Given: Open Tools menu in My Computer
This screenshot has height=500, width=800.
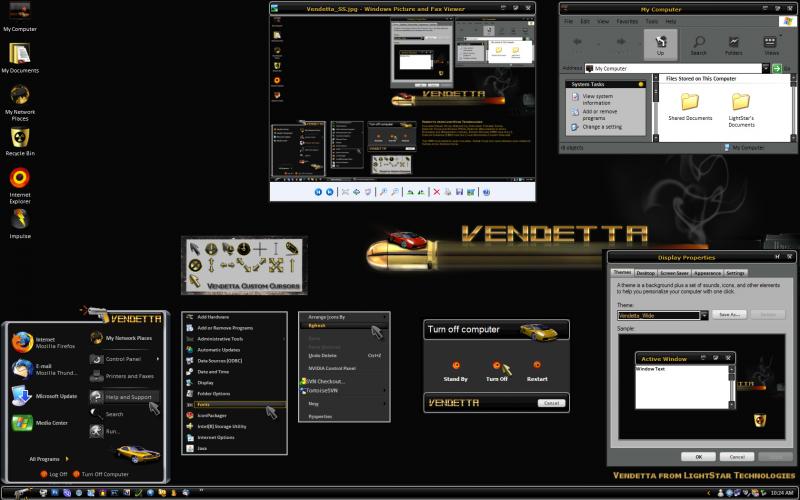Looking at the screenshot, I should tap(652, 21).
